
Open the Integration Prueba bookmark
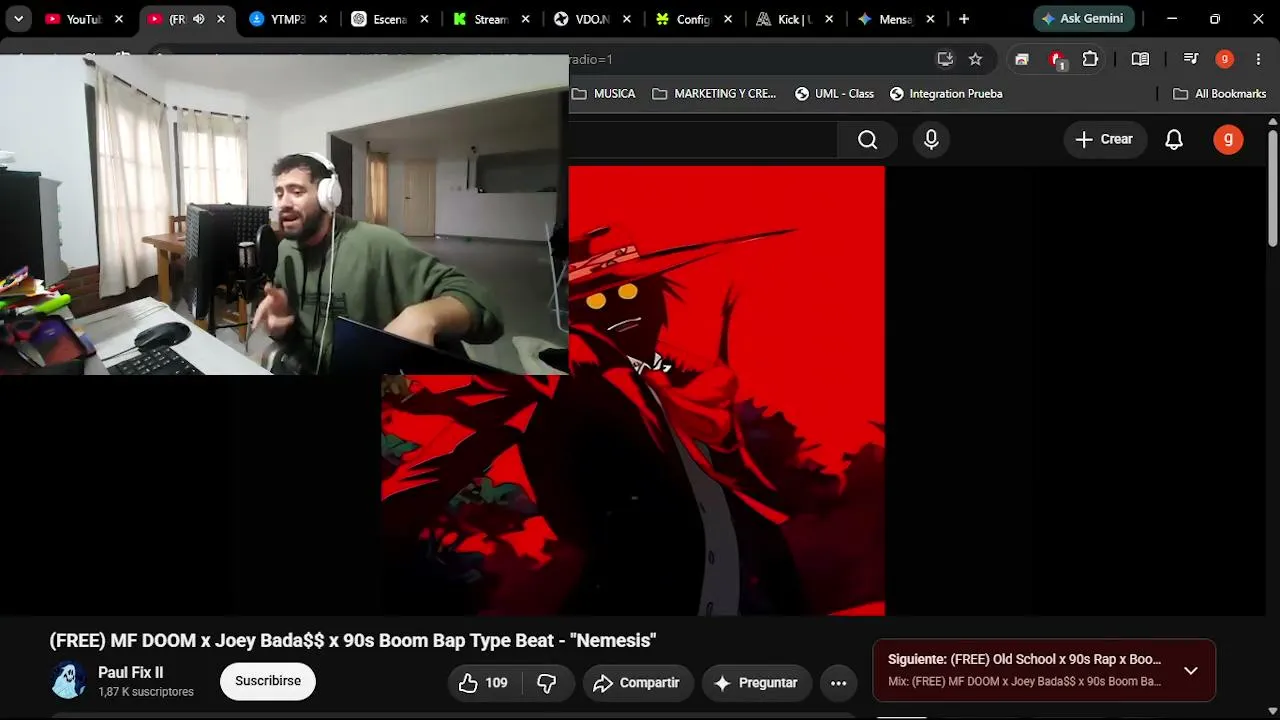[x=946, y=94]
